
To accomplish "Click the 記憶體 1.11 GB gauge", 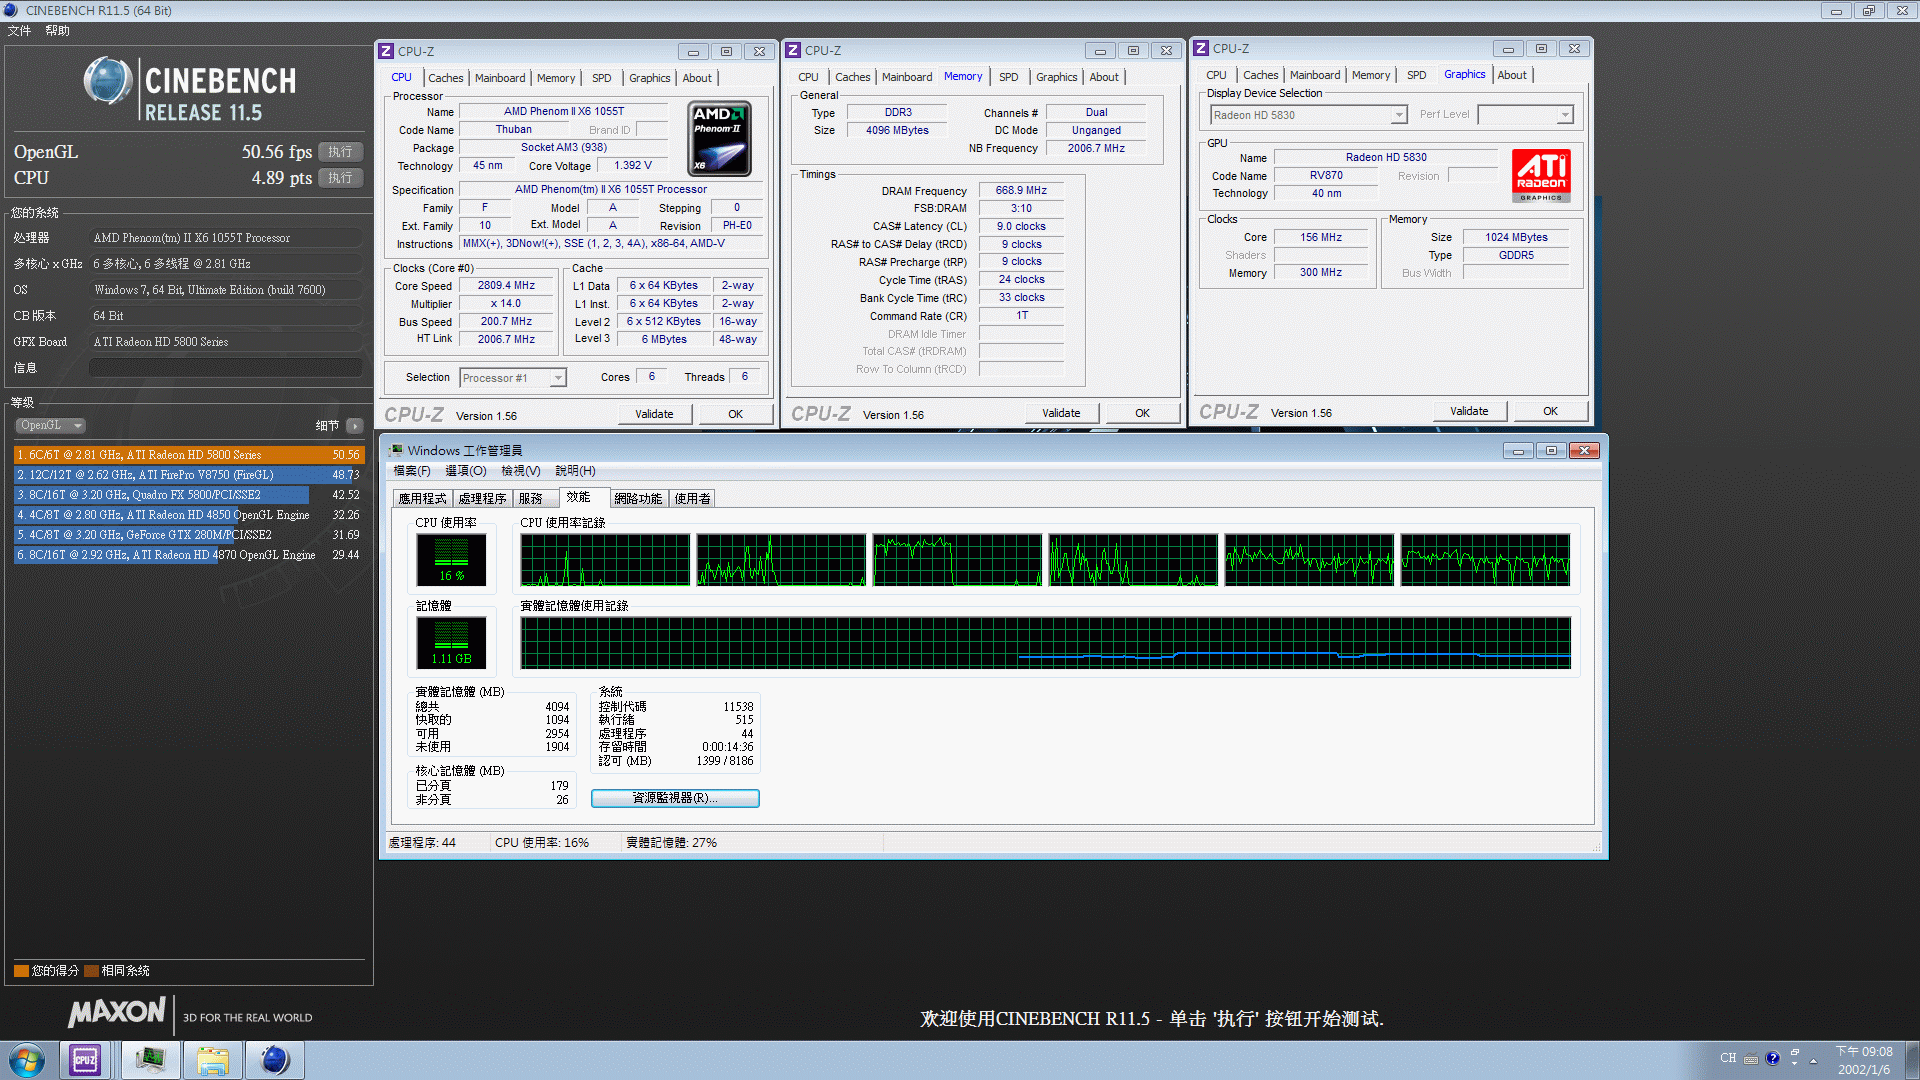I will (x=452, y=643).
